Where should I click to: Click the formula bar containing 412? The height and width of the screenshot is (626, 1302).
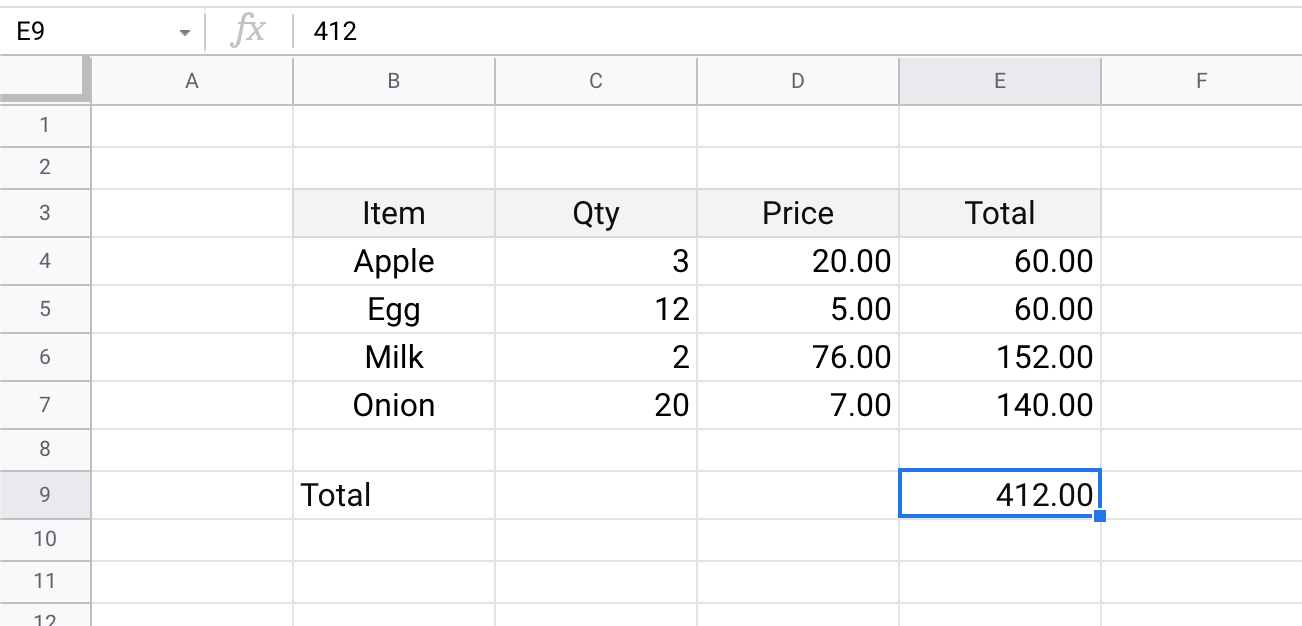pyautogui.click(x=700, y=32)
